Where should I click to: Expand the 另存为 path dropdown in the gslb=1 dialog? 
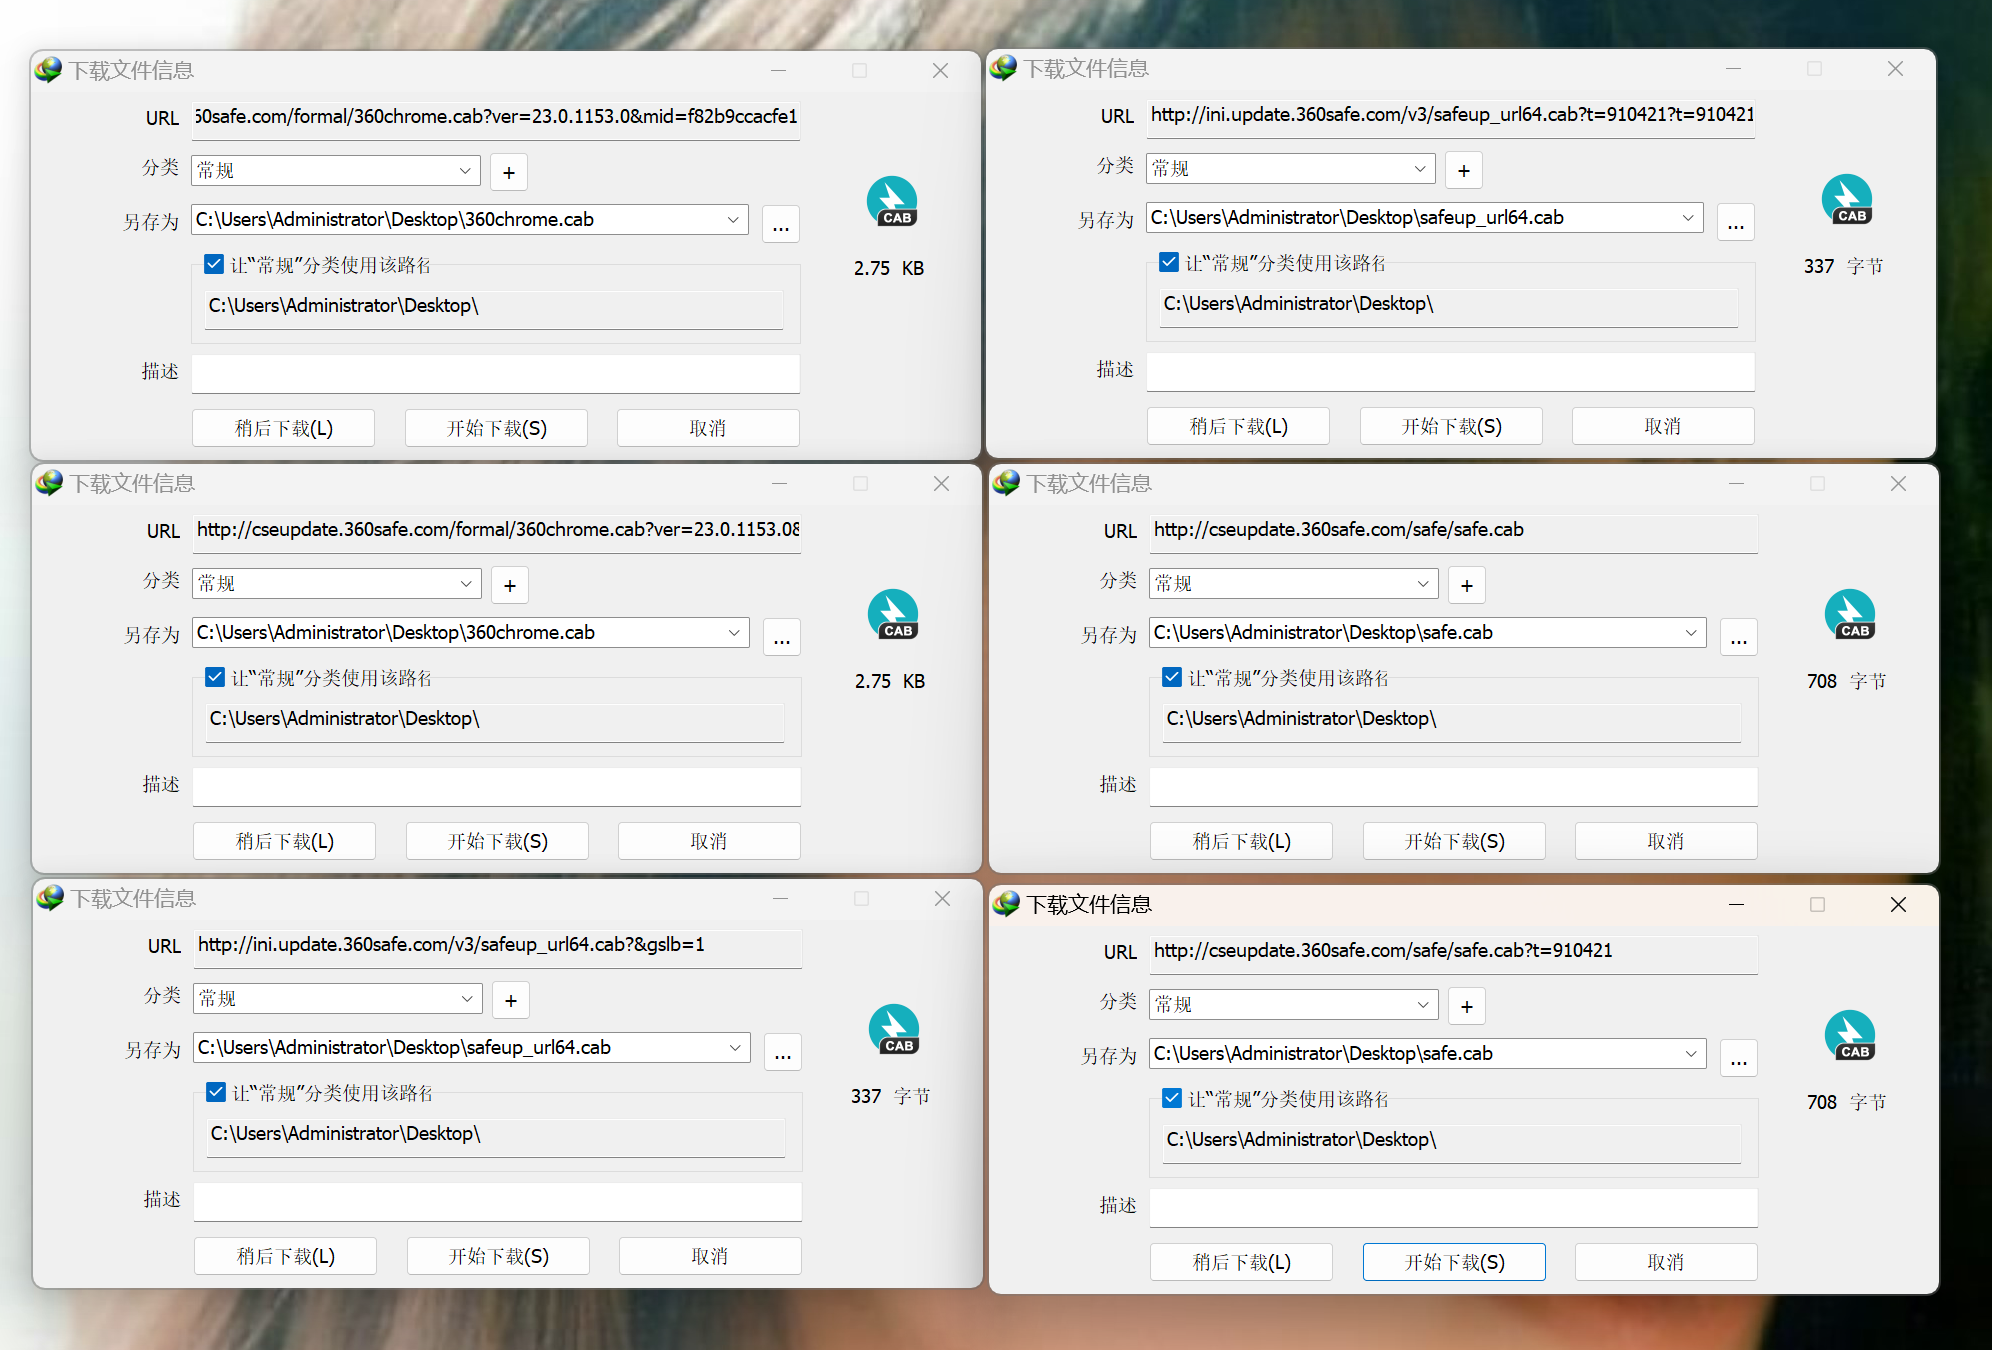[x=735, y=1047]
